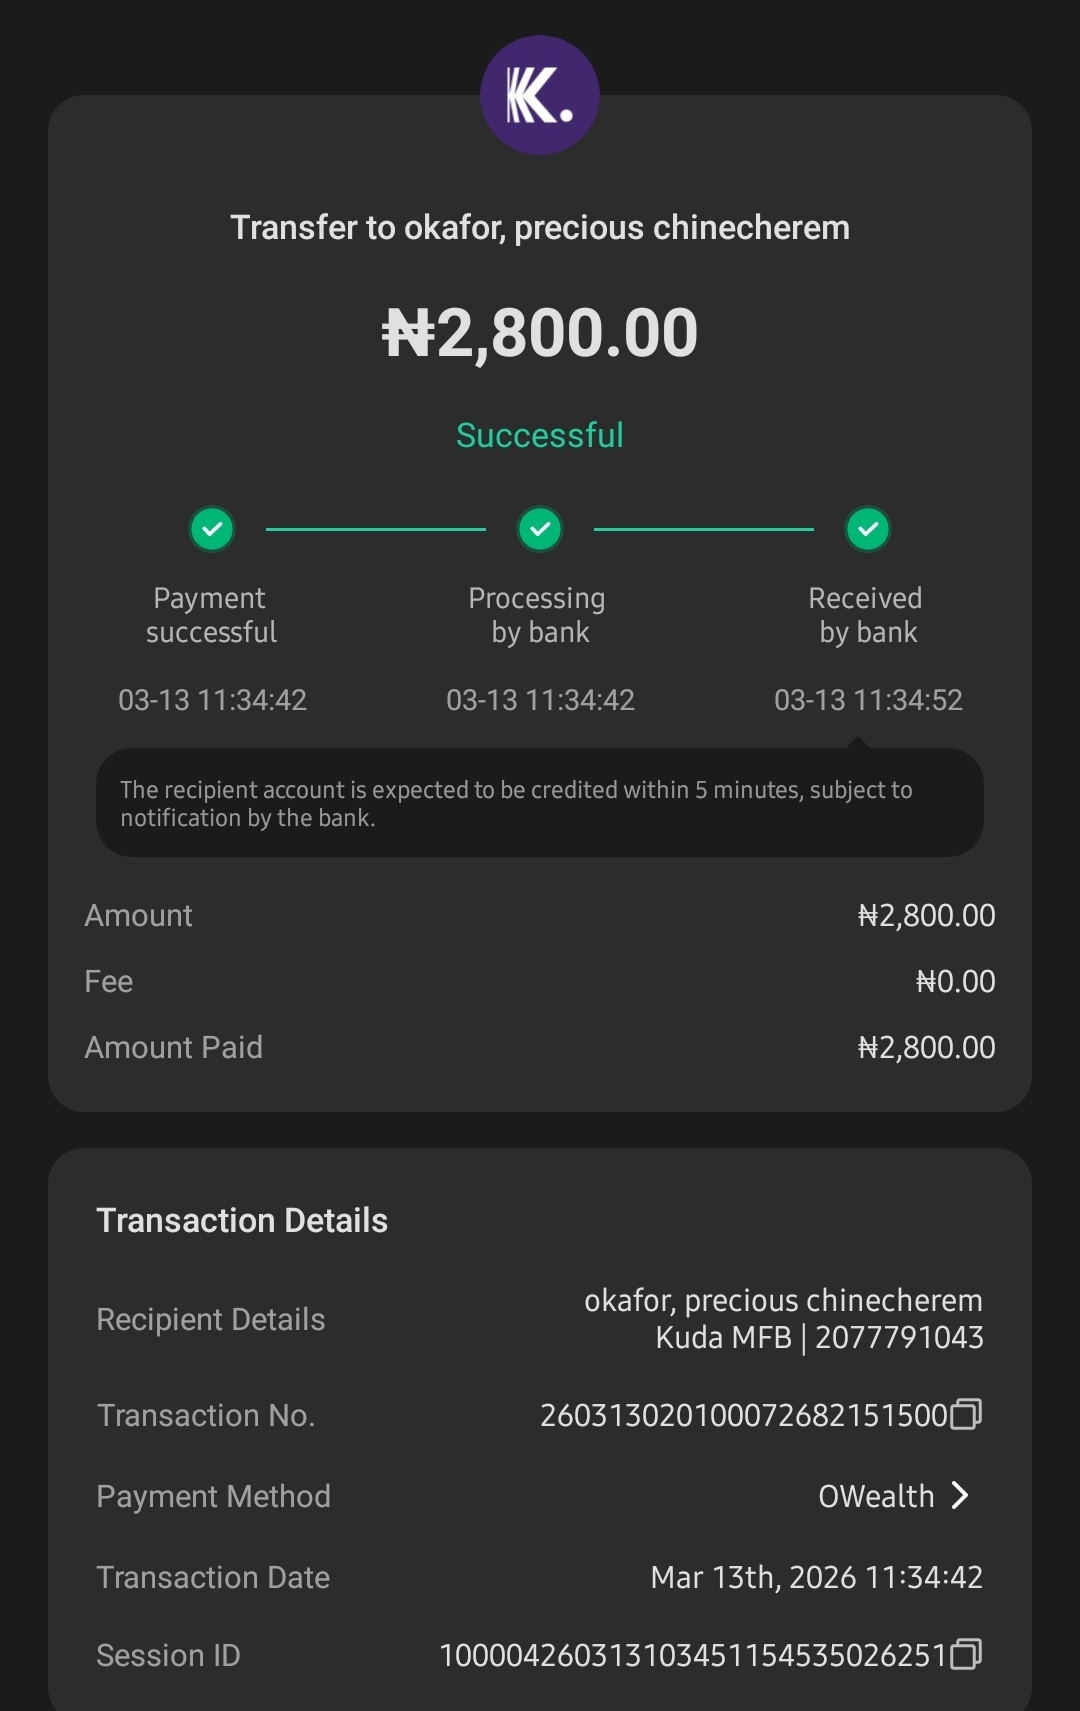Open the OWealth payment method

pos(876,1496)
